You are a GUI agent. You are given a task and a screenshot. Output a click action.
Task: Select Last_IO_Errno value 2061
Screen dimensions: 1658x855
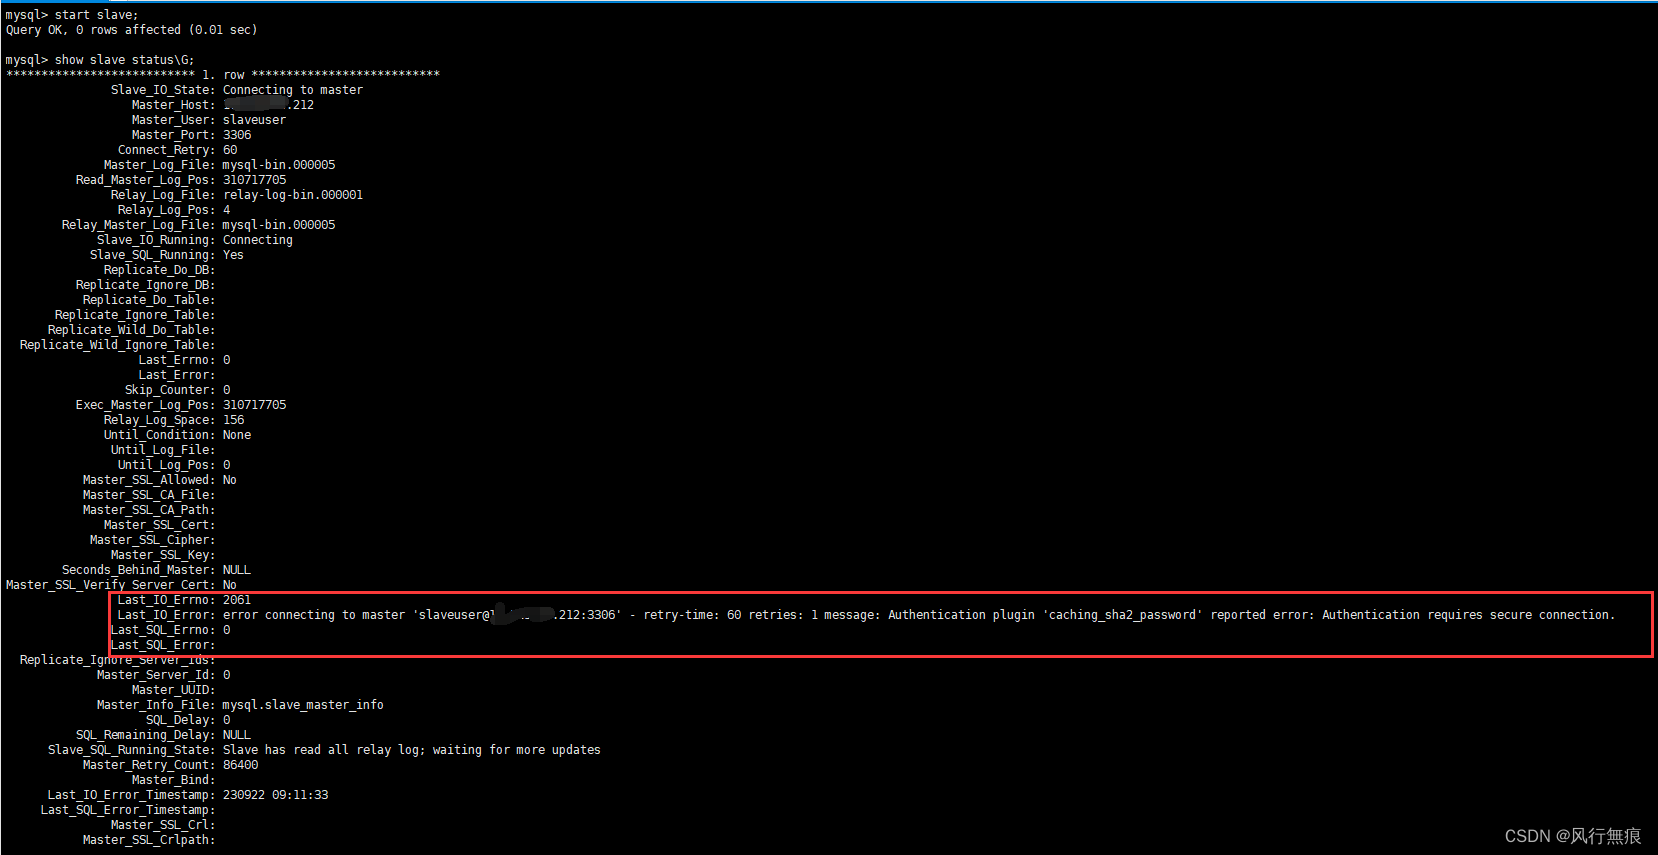237,600
